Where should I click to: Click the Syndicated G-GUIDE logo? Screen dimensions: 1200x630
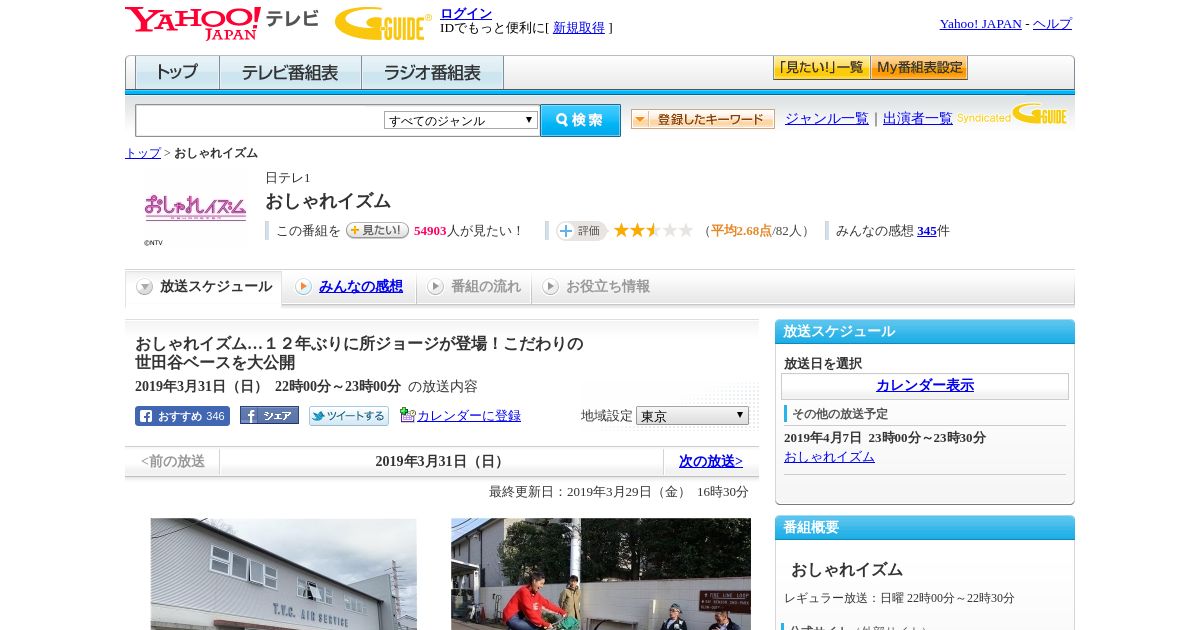point(1012,114)
